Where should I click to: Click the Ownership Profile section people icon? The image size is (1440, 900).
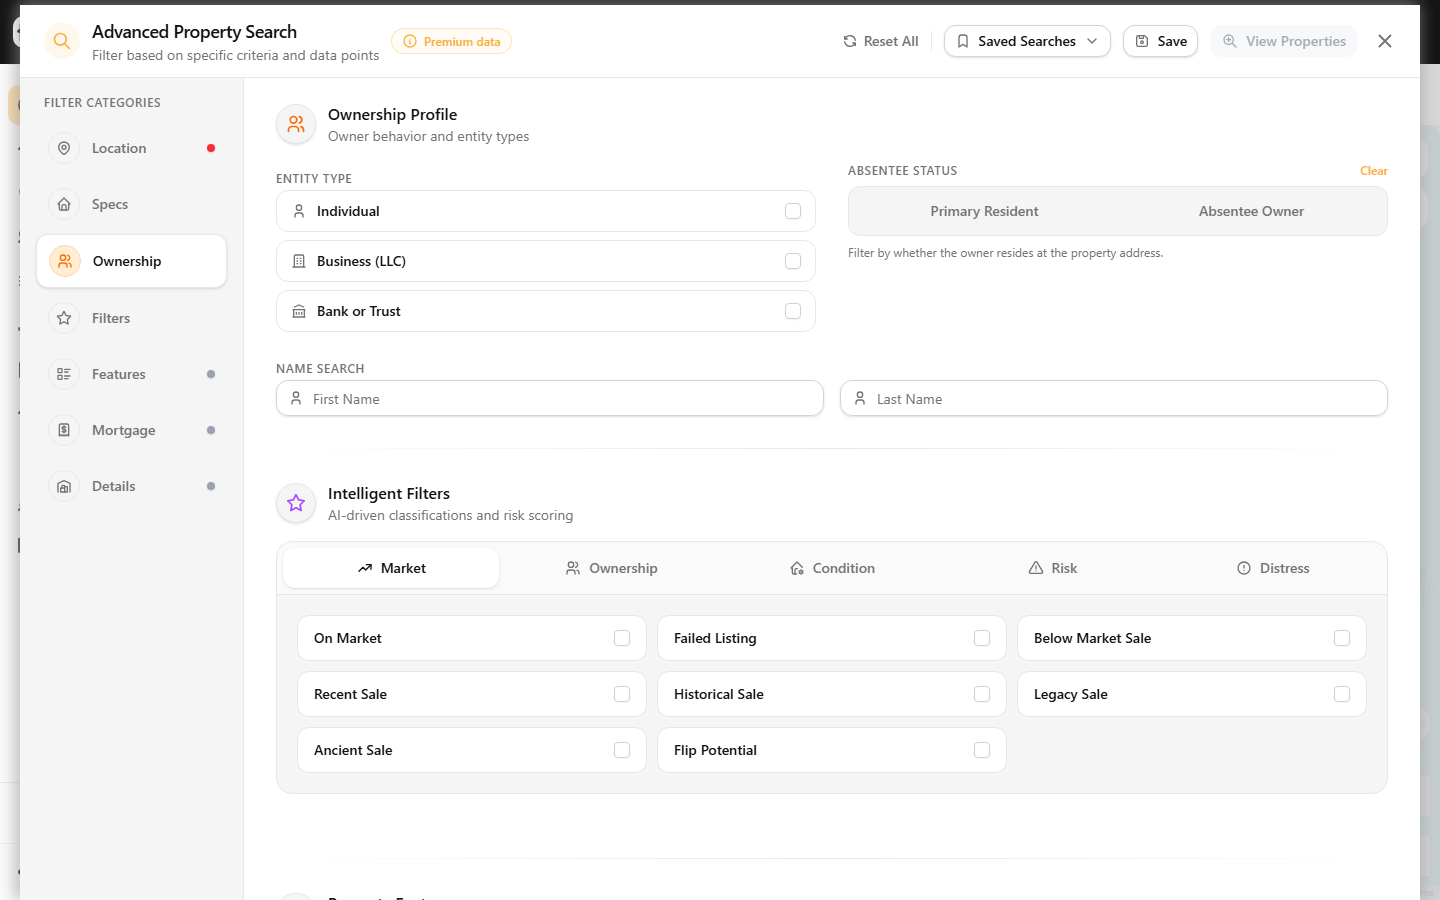point(296,124)
